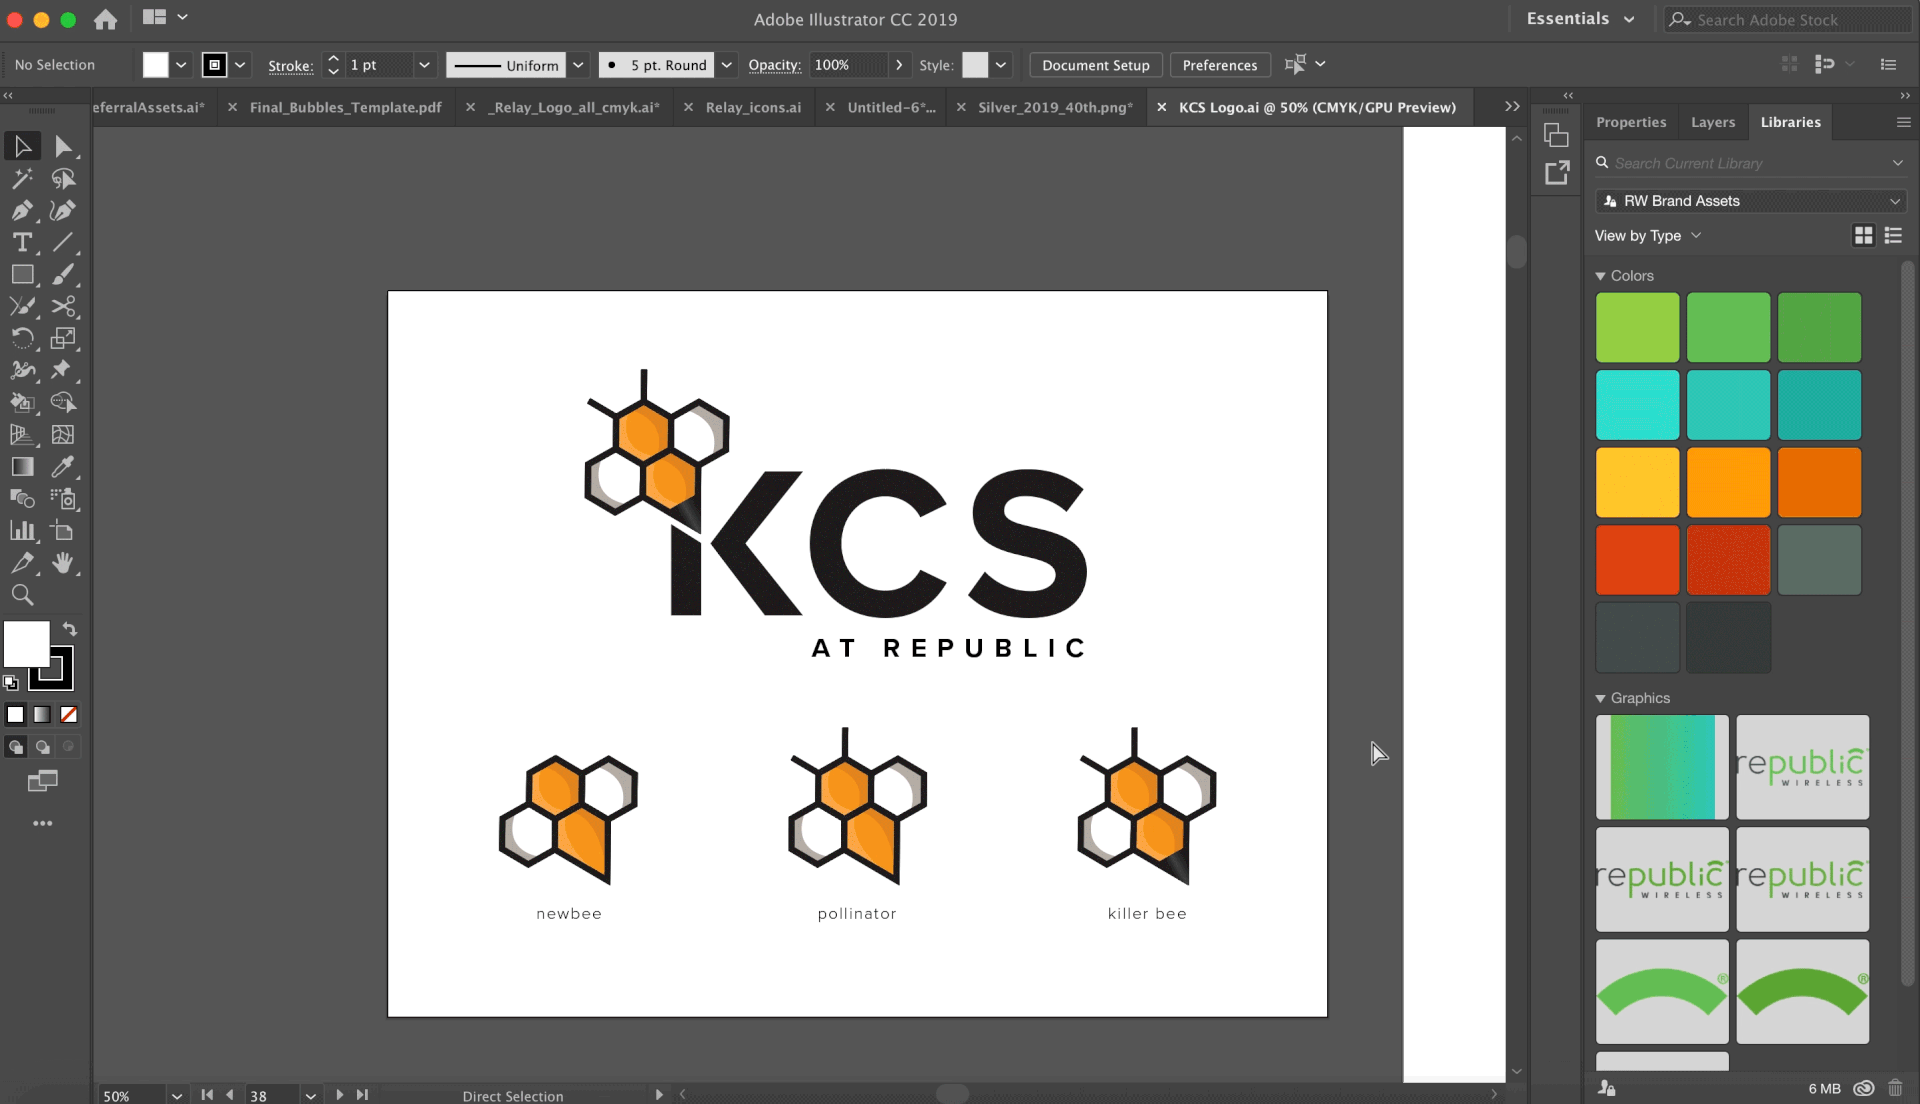Set fill mode to None
Viewport: 1920px width, 1104px height.
point(69,714)
